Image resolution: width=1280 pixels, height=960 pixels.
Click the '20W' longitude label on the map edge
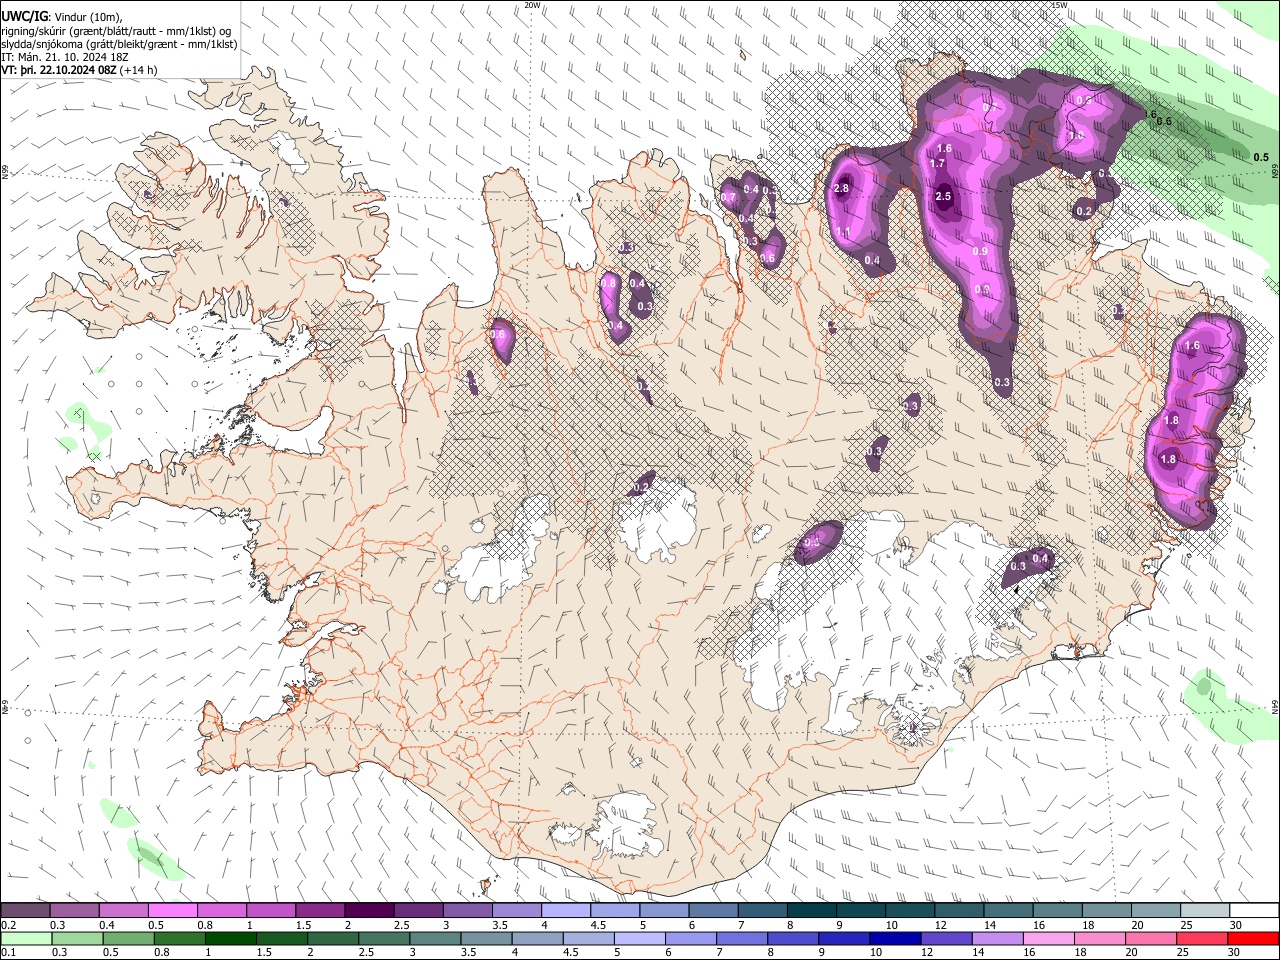click(x=533, y=5)
